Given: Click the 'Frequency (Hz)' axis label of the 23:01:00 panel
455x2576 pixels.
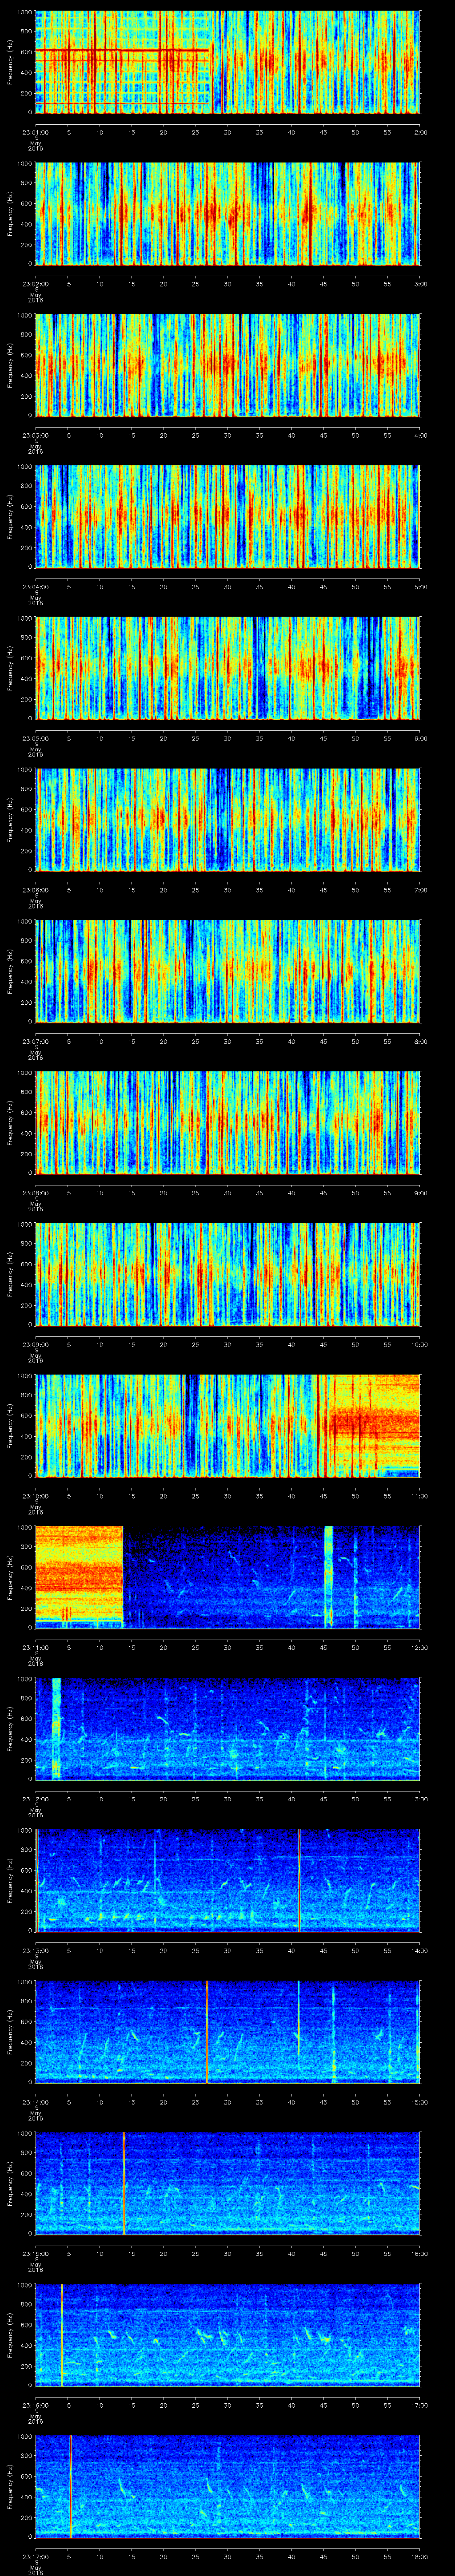Looking at the screenshot, I should tap(10, 62).
